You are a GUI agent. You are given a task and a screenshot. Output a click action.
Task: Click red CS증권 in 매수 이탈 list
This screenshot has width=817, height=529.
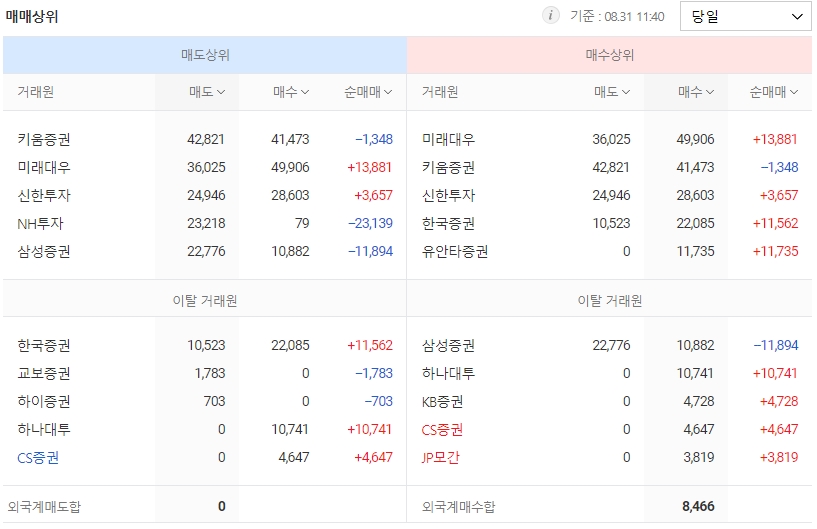click(442, 430)
